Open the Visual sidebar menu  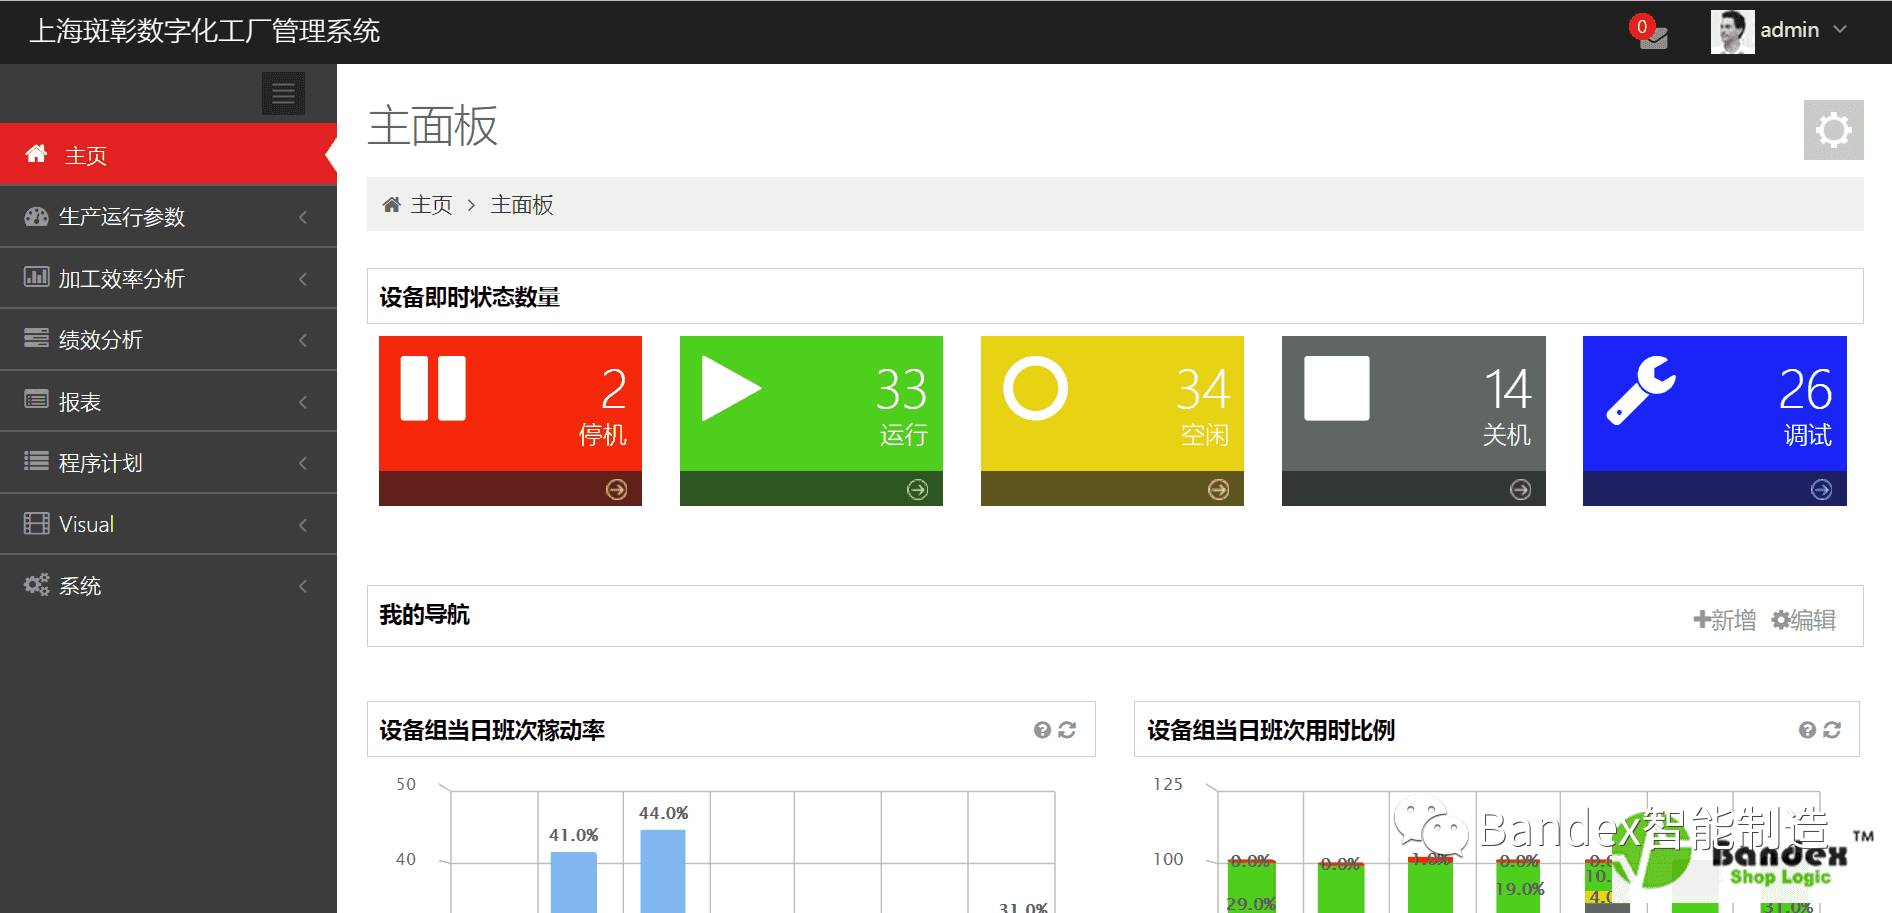tap(168, 524)
